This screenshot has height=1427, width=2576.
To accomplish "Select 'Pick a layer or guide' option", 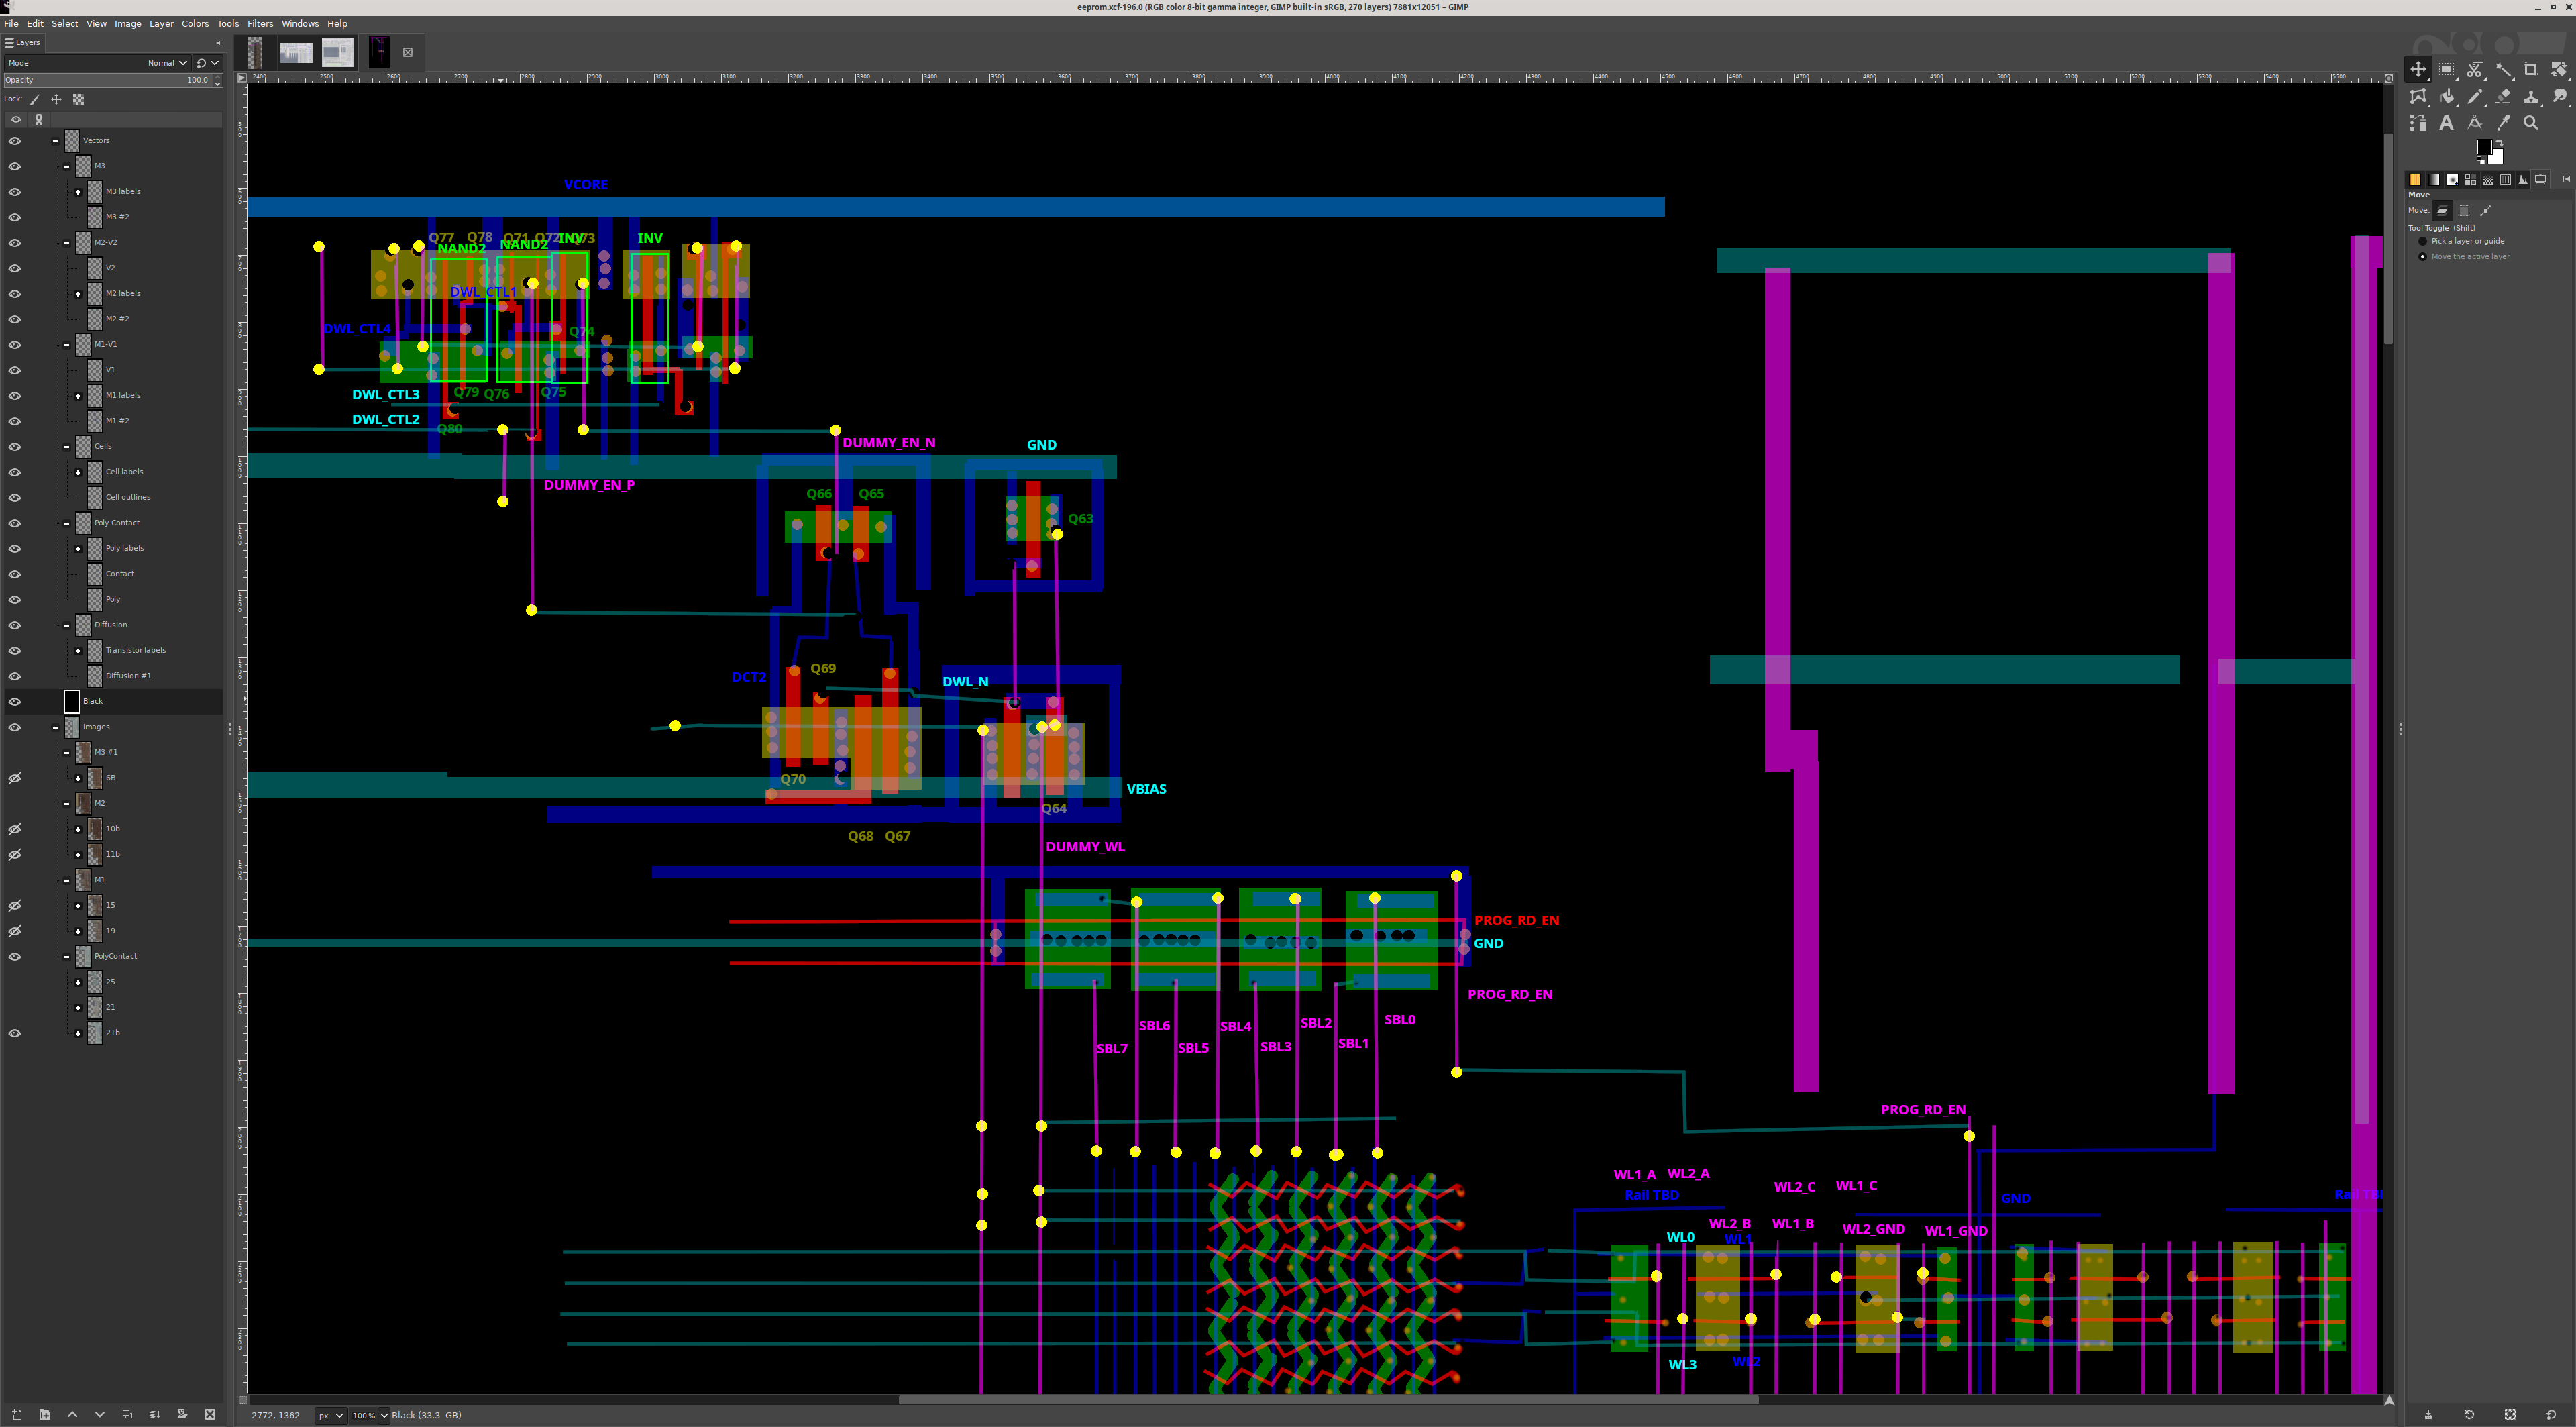I will (2423, 241).
